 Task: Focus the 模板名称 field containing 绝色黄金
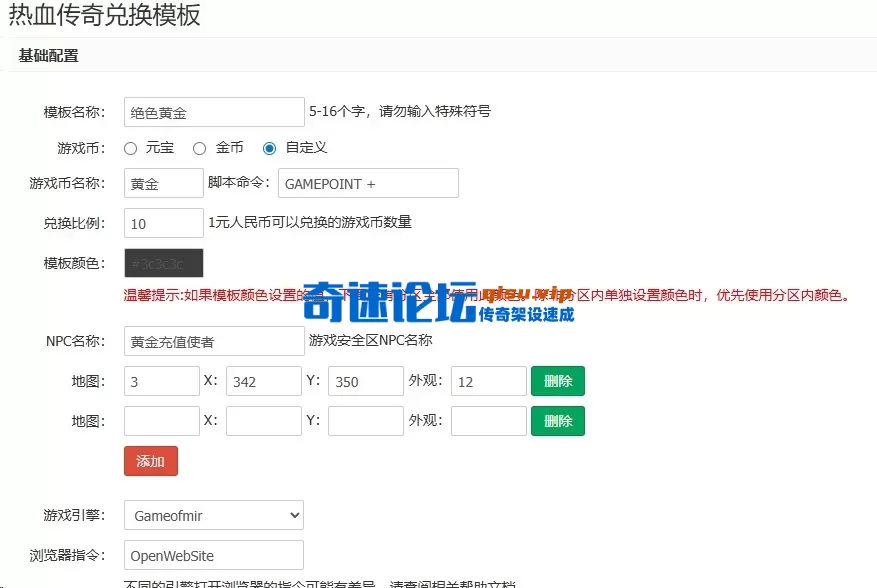[x=214, y=112]
